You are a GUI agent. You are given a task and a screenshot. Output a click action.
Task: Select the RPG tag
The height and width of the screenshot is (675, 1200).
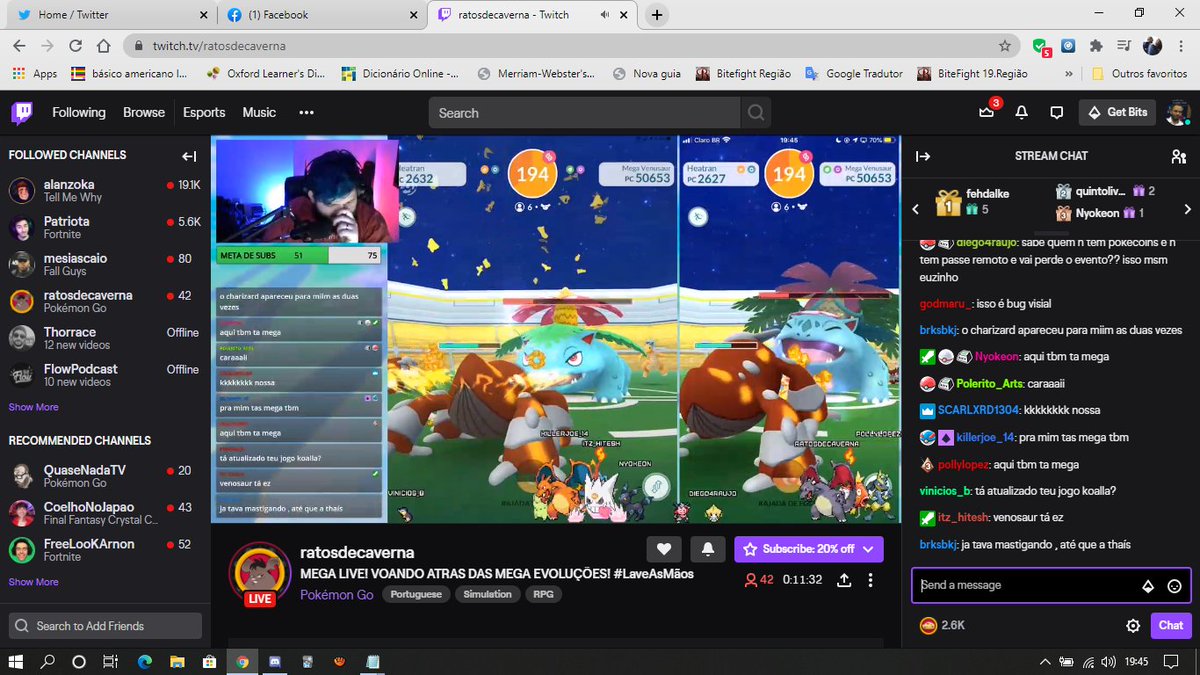[x=543, y=595]
